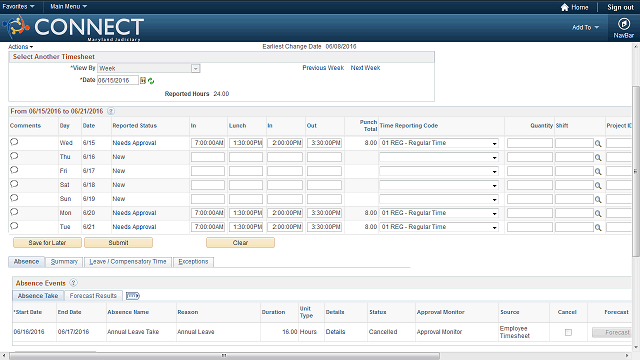
Task: Add comment for Tue 6/21 row
Action: 14,226
